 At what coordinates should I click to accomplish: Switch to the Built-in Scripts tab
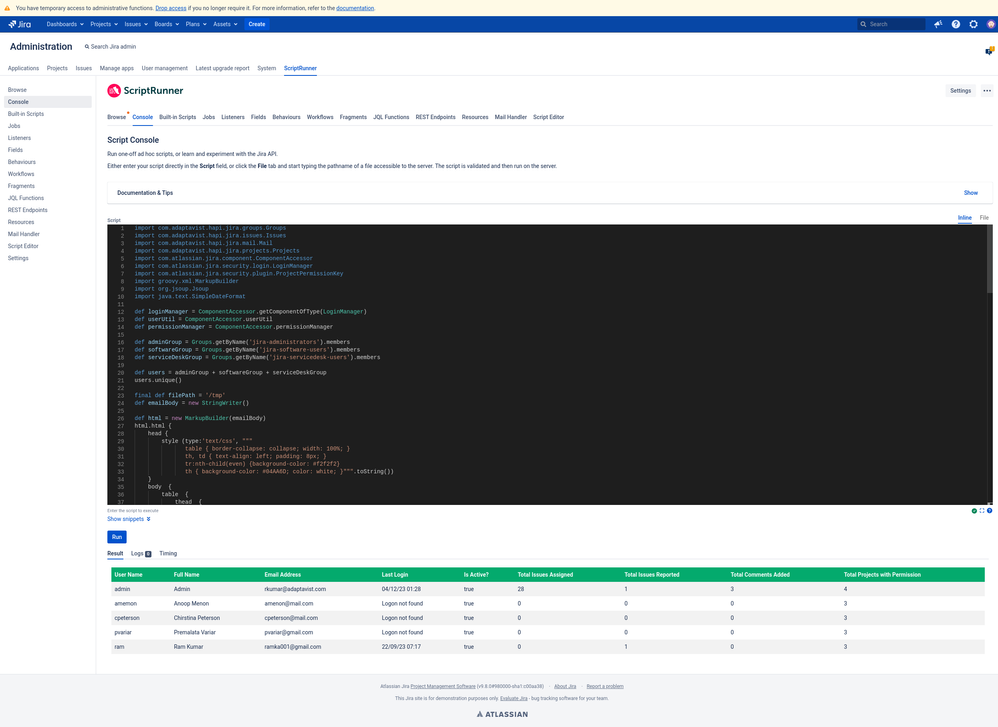(178, 117)
